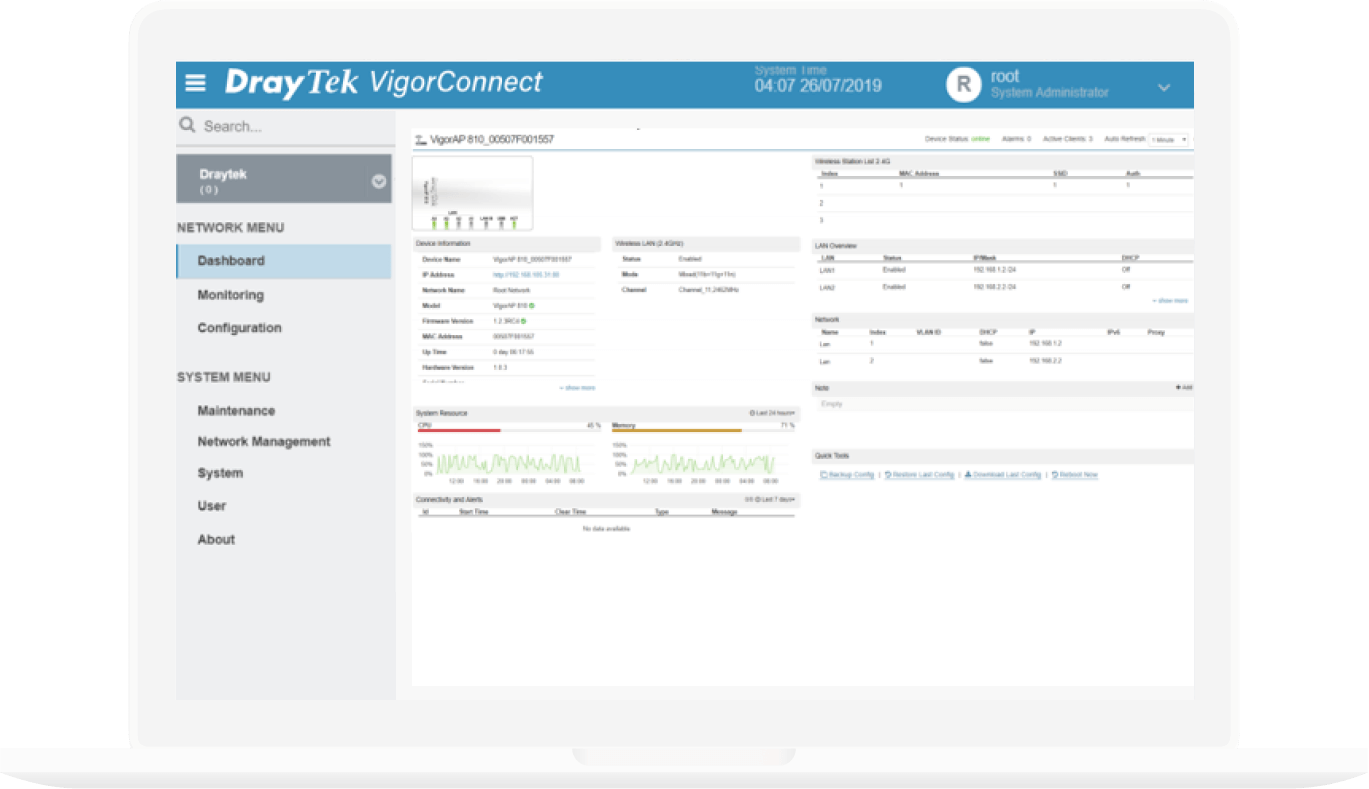Add a note with the Add button
Image resolution: width=1369 pixels, height=789 pixels.
[1184, 387]
